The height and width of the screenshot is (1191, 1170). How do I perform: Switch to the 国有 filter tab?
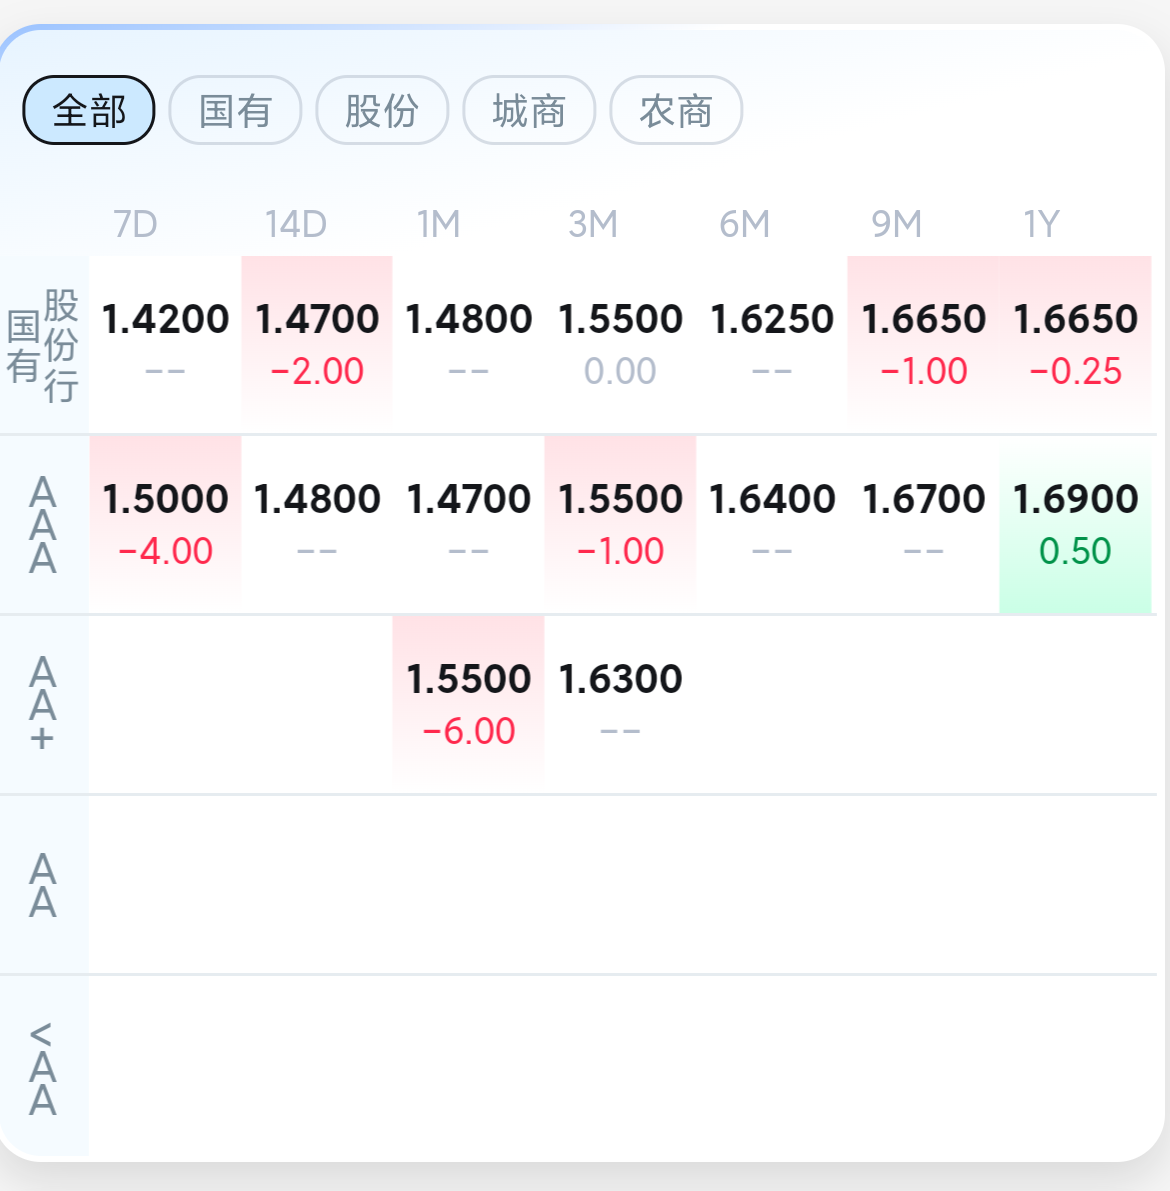click(x=236, y=110)
